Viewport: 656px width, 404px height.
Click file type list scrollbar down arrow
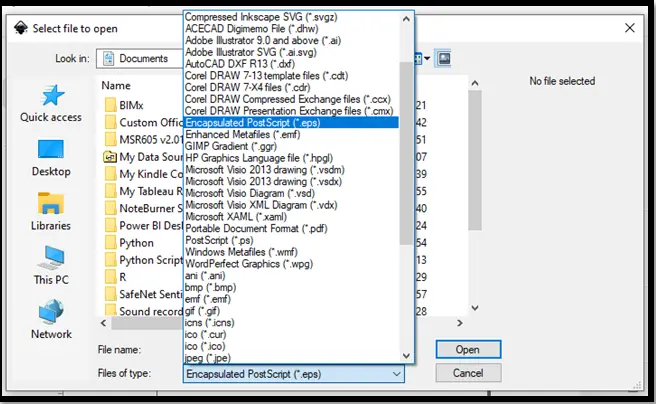[406, 355]
